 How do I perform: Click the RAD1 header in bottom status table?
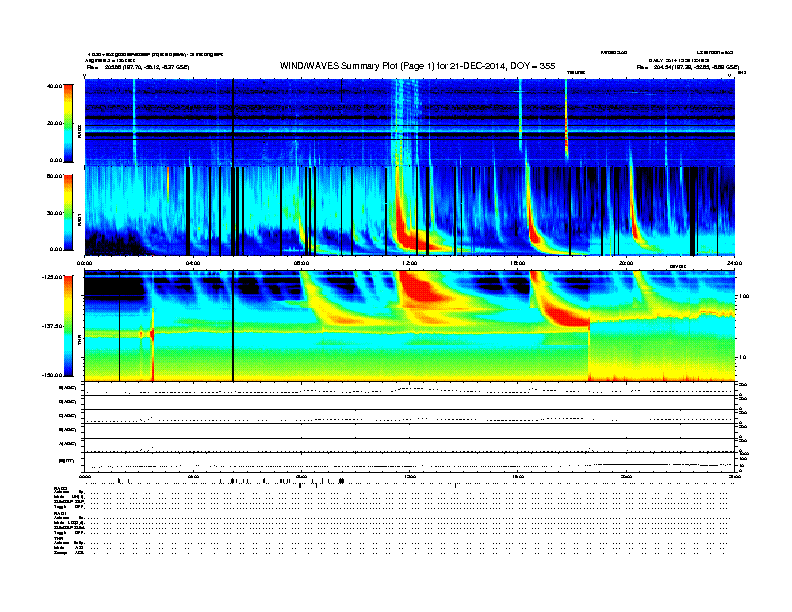[60, 513]
